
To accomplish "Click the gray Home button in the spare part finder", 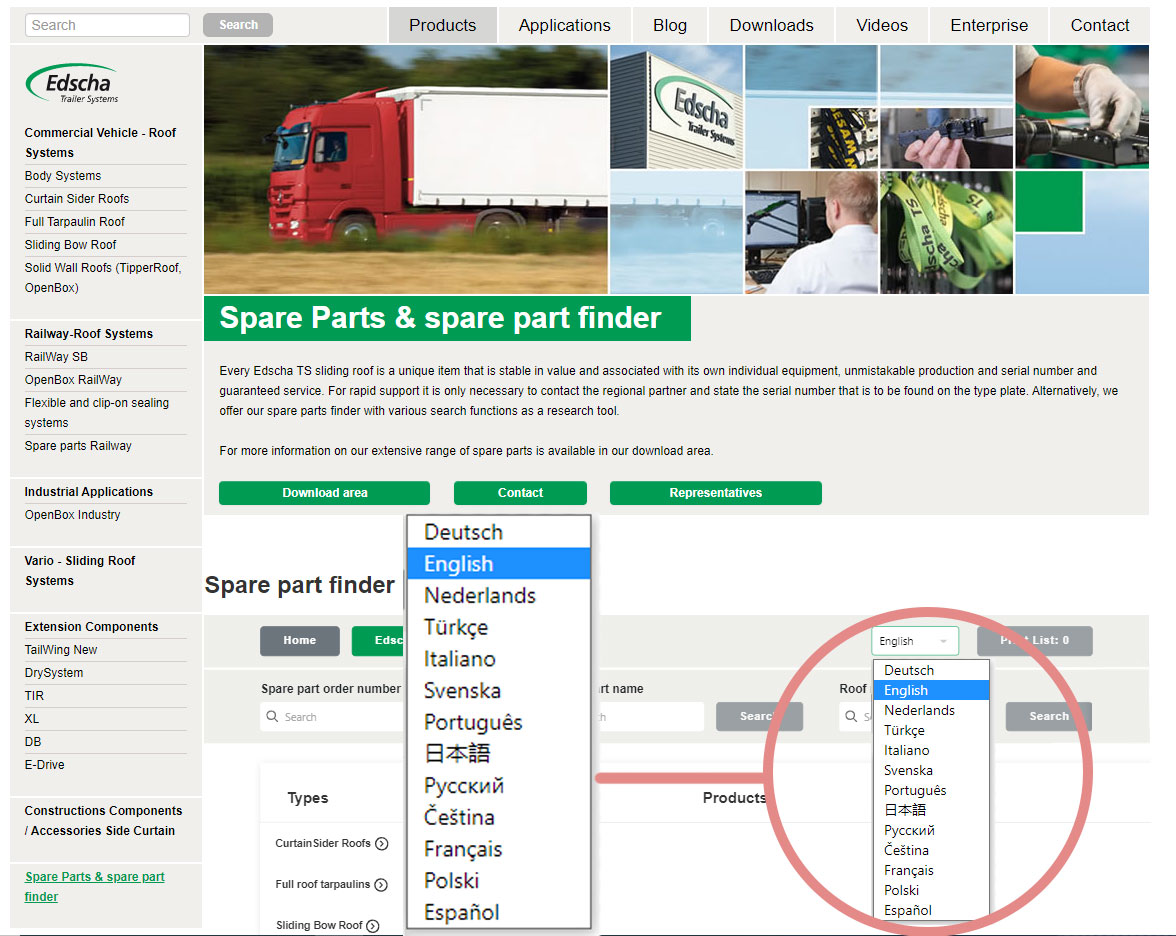I will click(300, 640).
